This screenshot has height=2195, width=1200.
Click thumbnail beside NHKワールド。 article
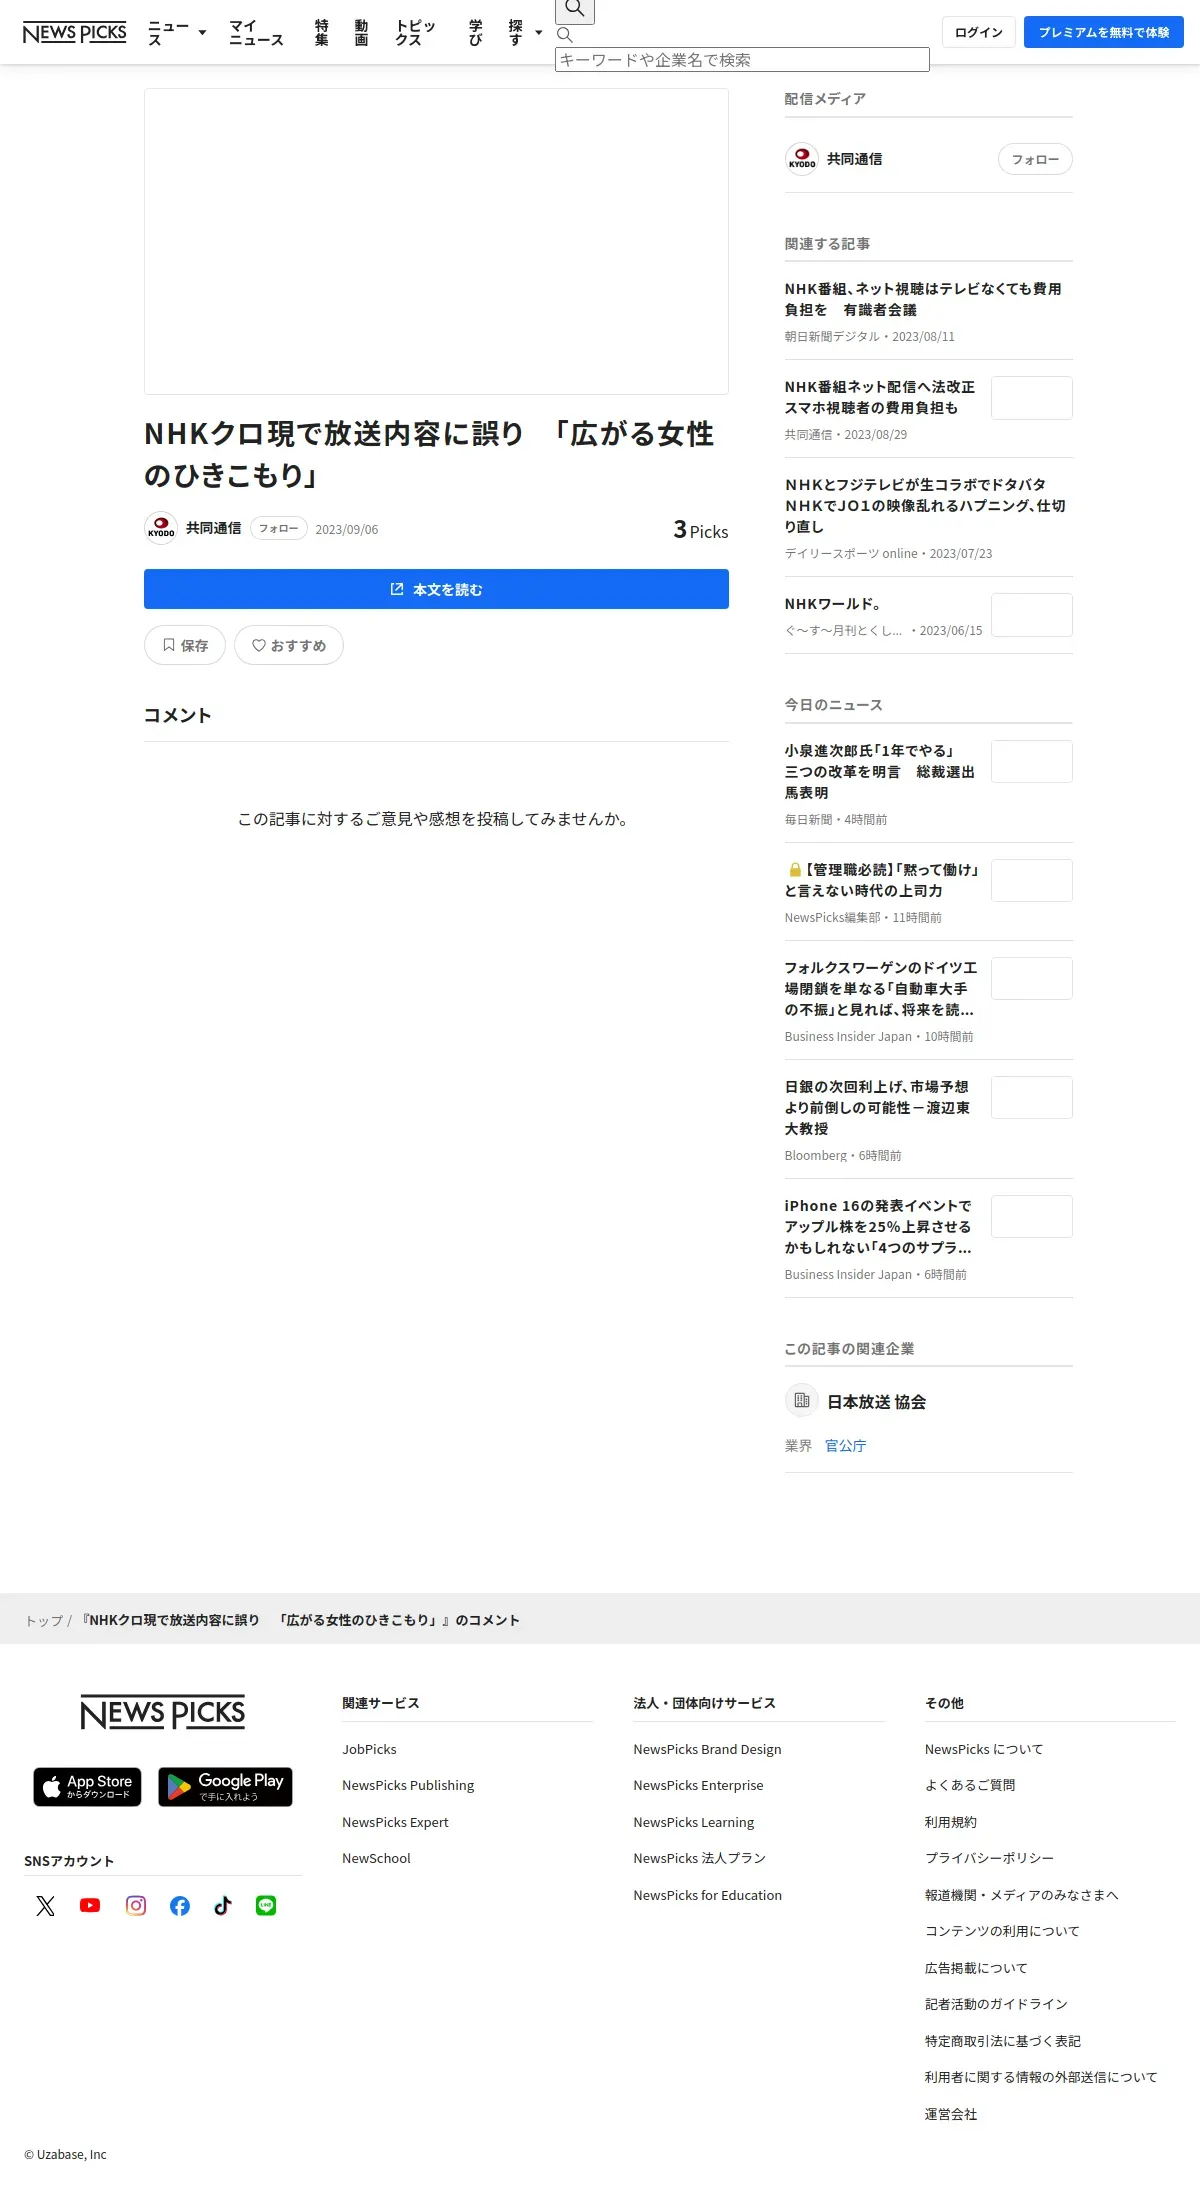pos(1032,615)
